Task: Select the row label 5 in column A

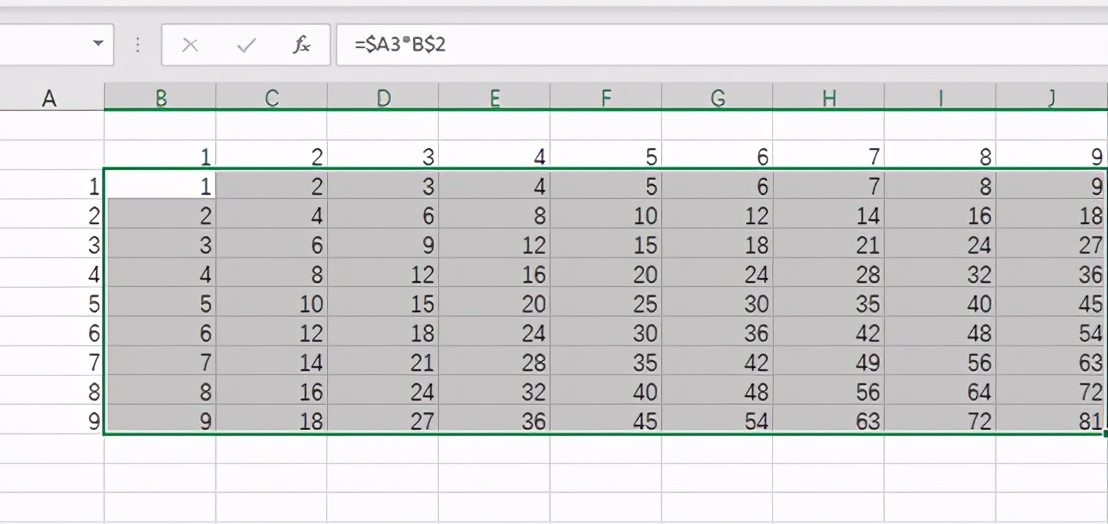Action: tap(52, 302)
